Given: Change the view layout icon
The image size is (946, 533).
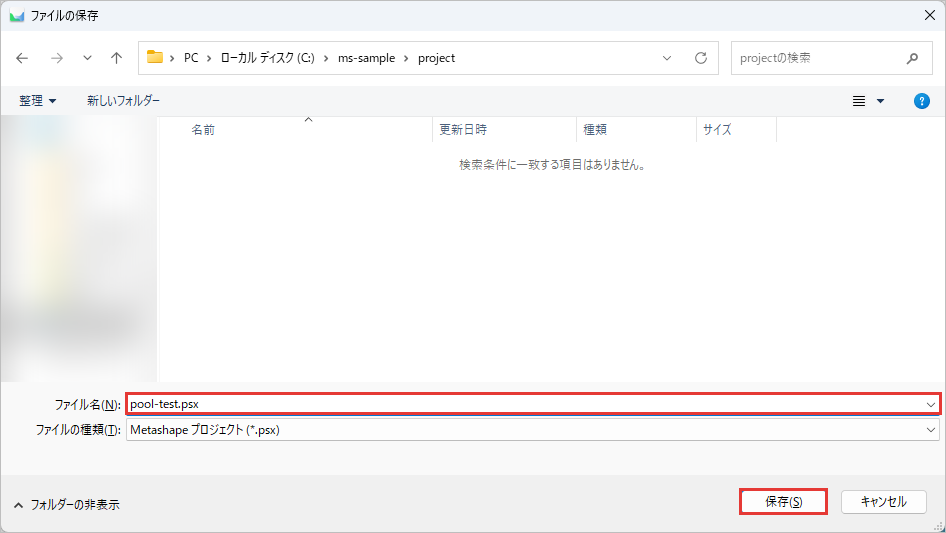Looking at the screenshot, I should click(x=859, y=101).
